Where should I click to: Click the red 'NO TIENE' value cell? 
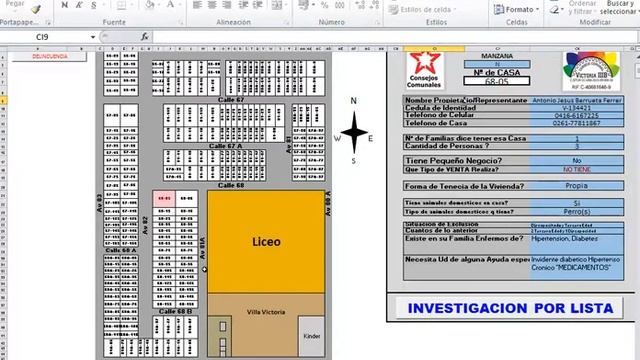(576, 169)
